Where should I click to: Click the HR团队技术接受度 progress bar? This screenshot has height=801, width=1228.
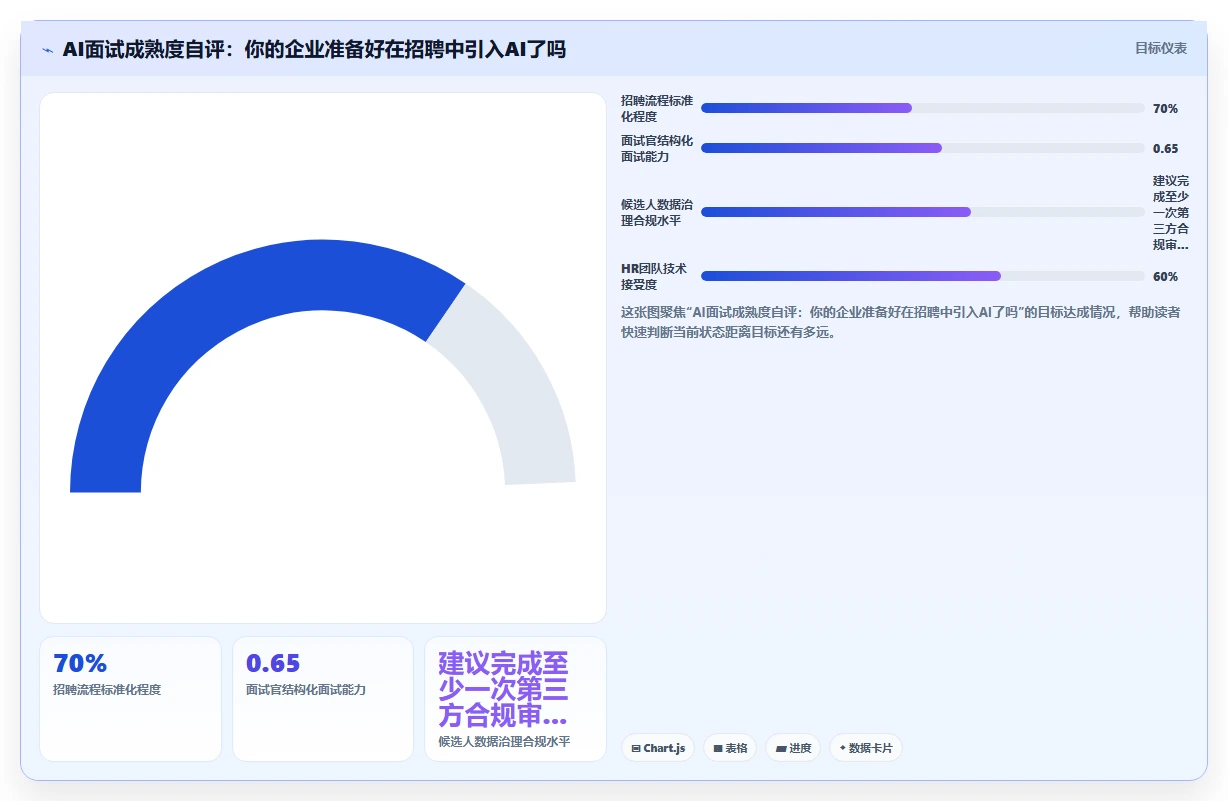click(922, 276)
